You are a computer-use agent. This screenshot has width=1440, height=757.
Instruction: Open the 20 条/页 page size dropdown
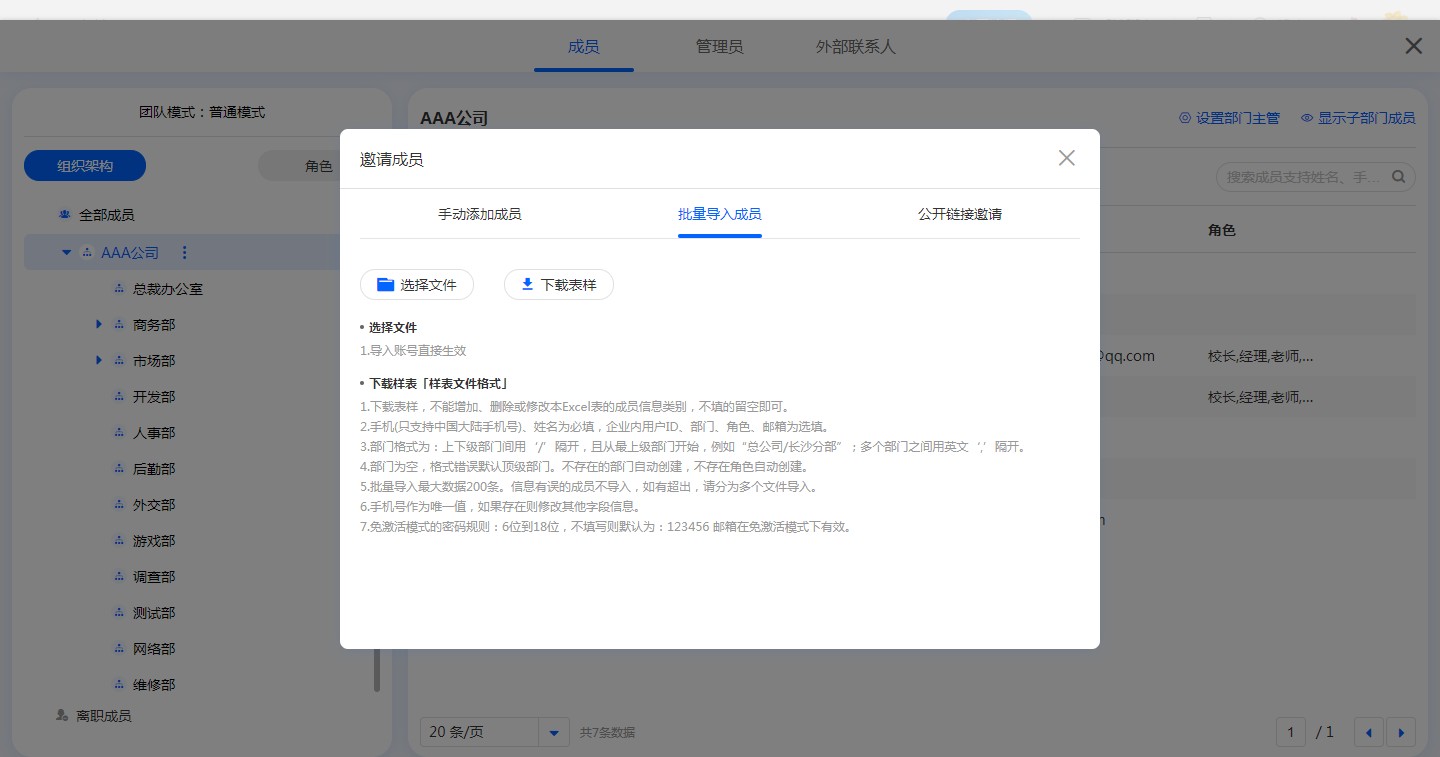point(553,732)
